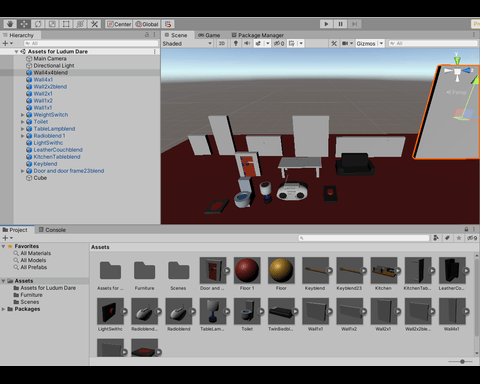The image size is (480, 384).
Task: Toggle 2D view mode
Action: coord(222,43)
